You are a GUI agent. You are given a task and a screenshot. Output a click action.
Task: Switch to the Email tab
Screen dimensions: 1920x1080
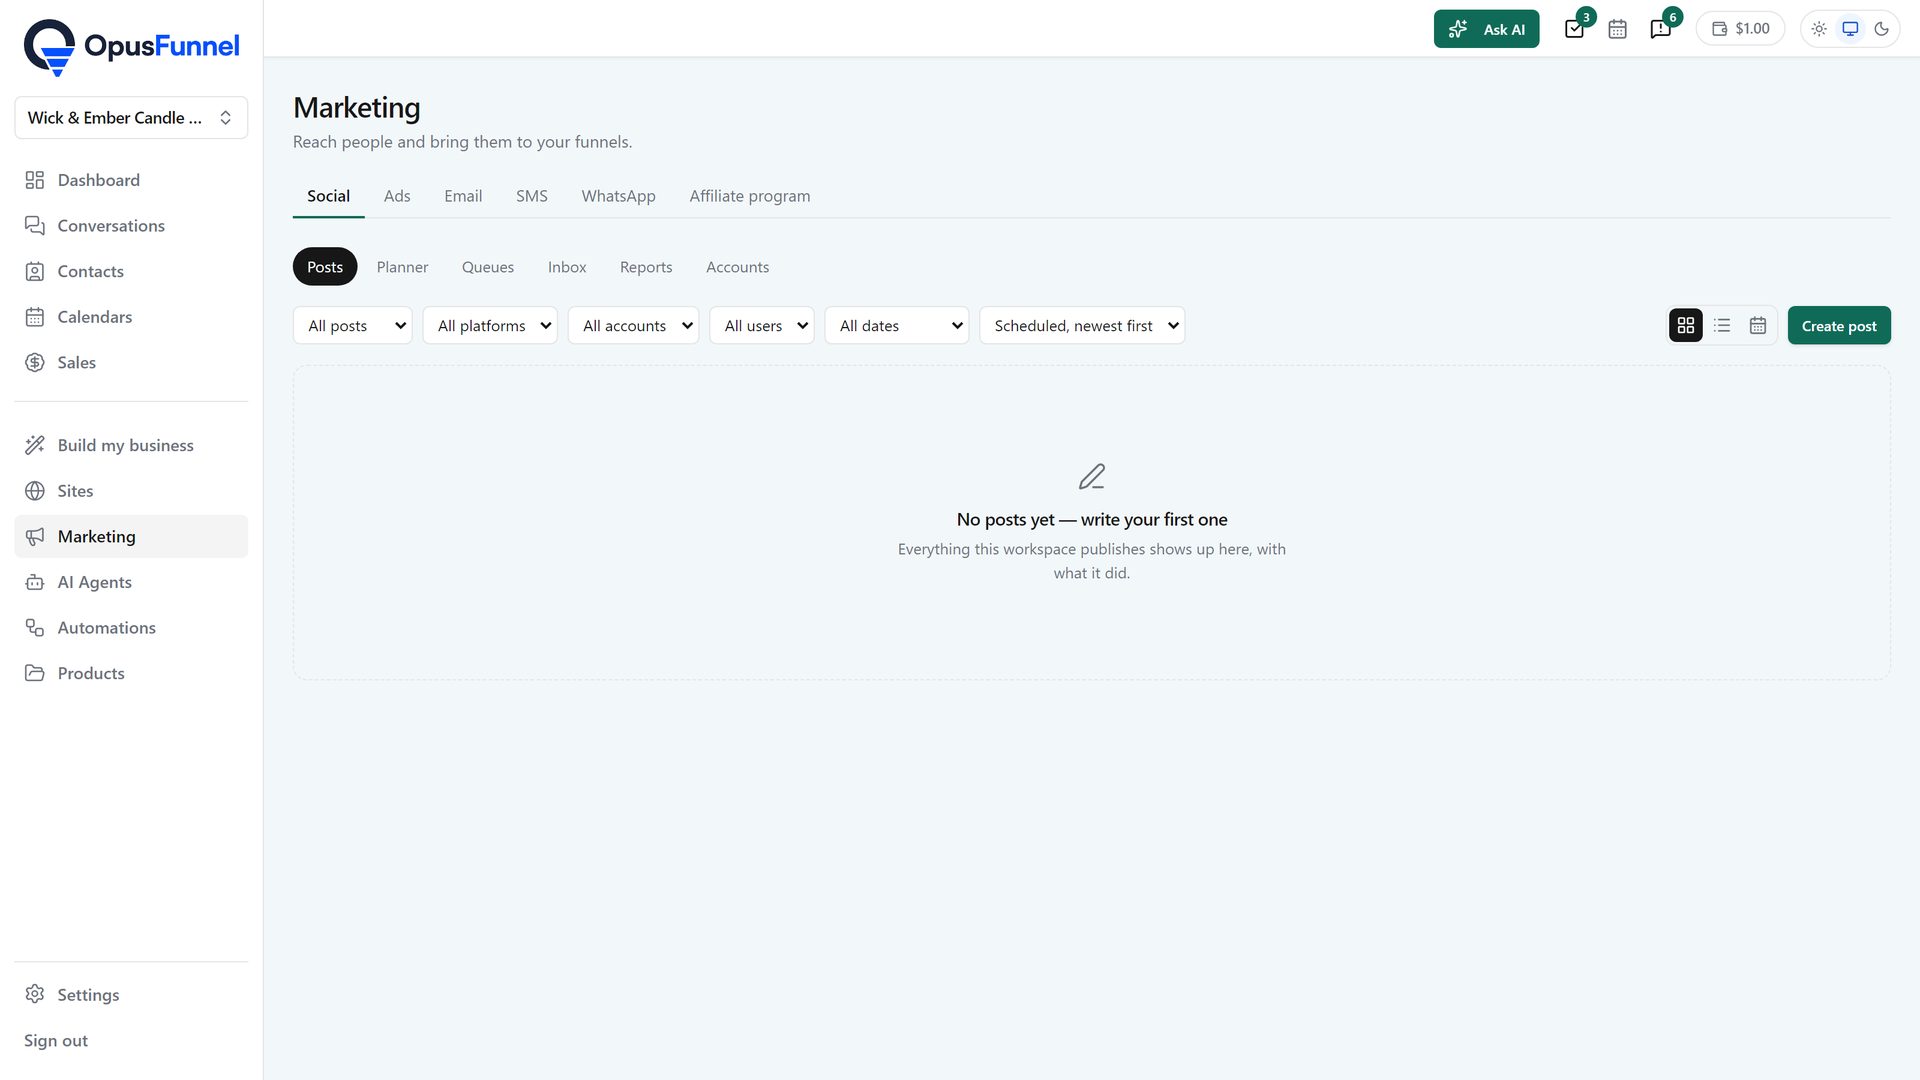tap(463, 196)
